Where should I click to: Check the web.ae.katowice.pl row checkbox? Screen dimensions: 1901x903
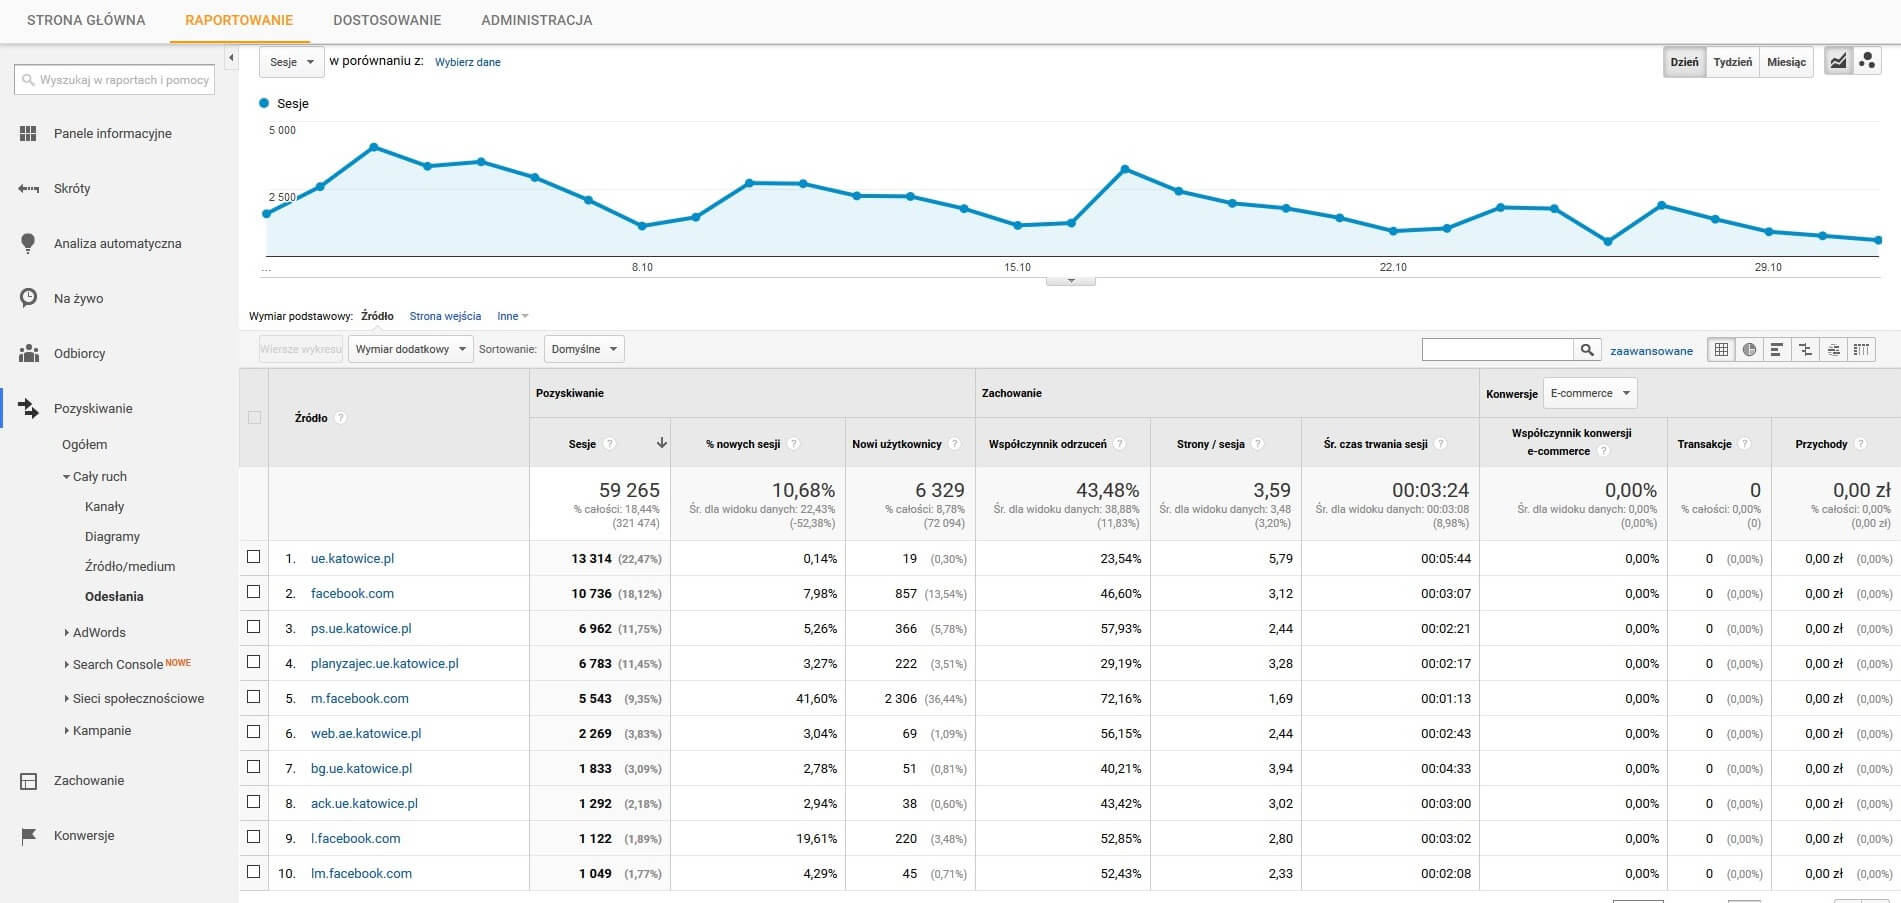pyautogui.click(x=254, y=732)
